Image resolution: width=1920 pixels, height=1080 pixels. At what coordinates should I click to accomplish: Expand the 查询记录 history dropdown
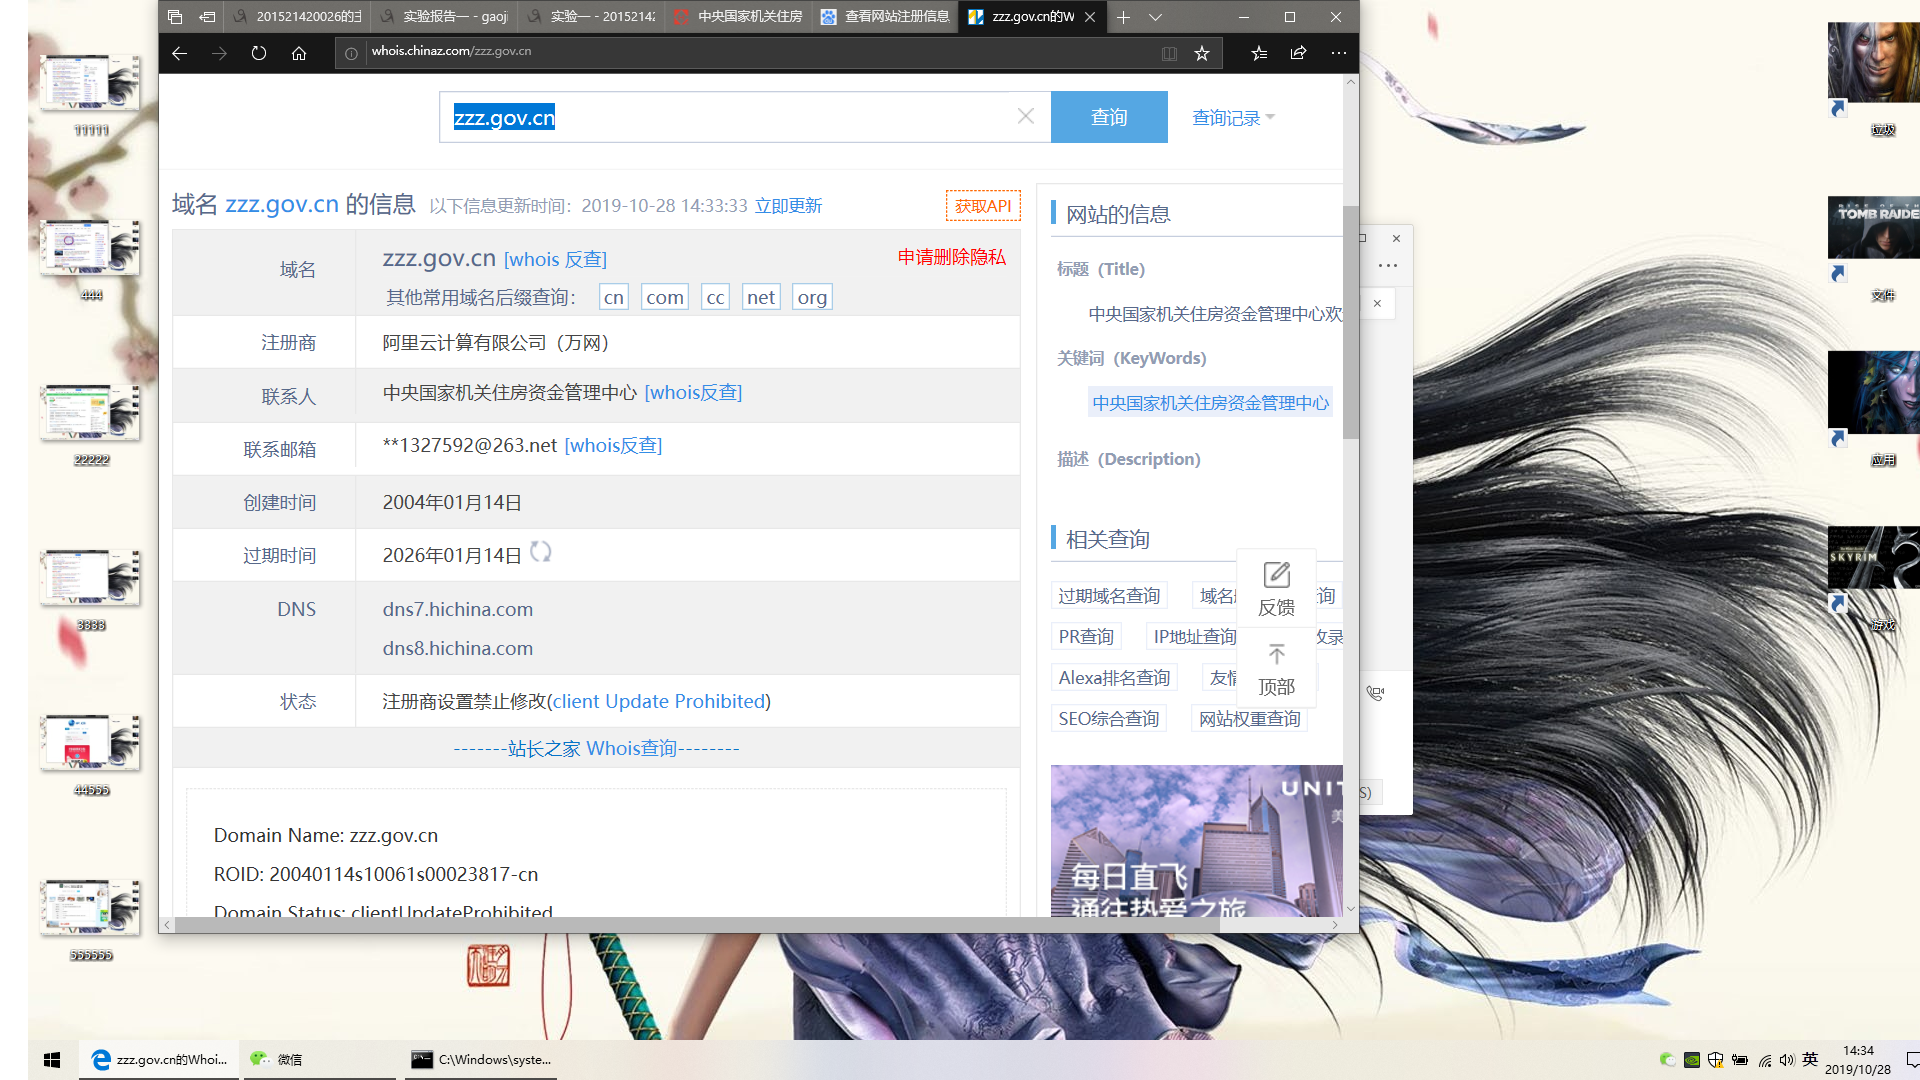pos(1233,118)
